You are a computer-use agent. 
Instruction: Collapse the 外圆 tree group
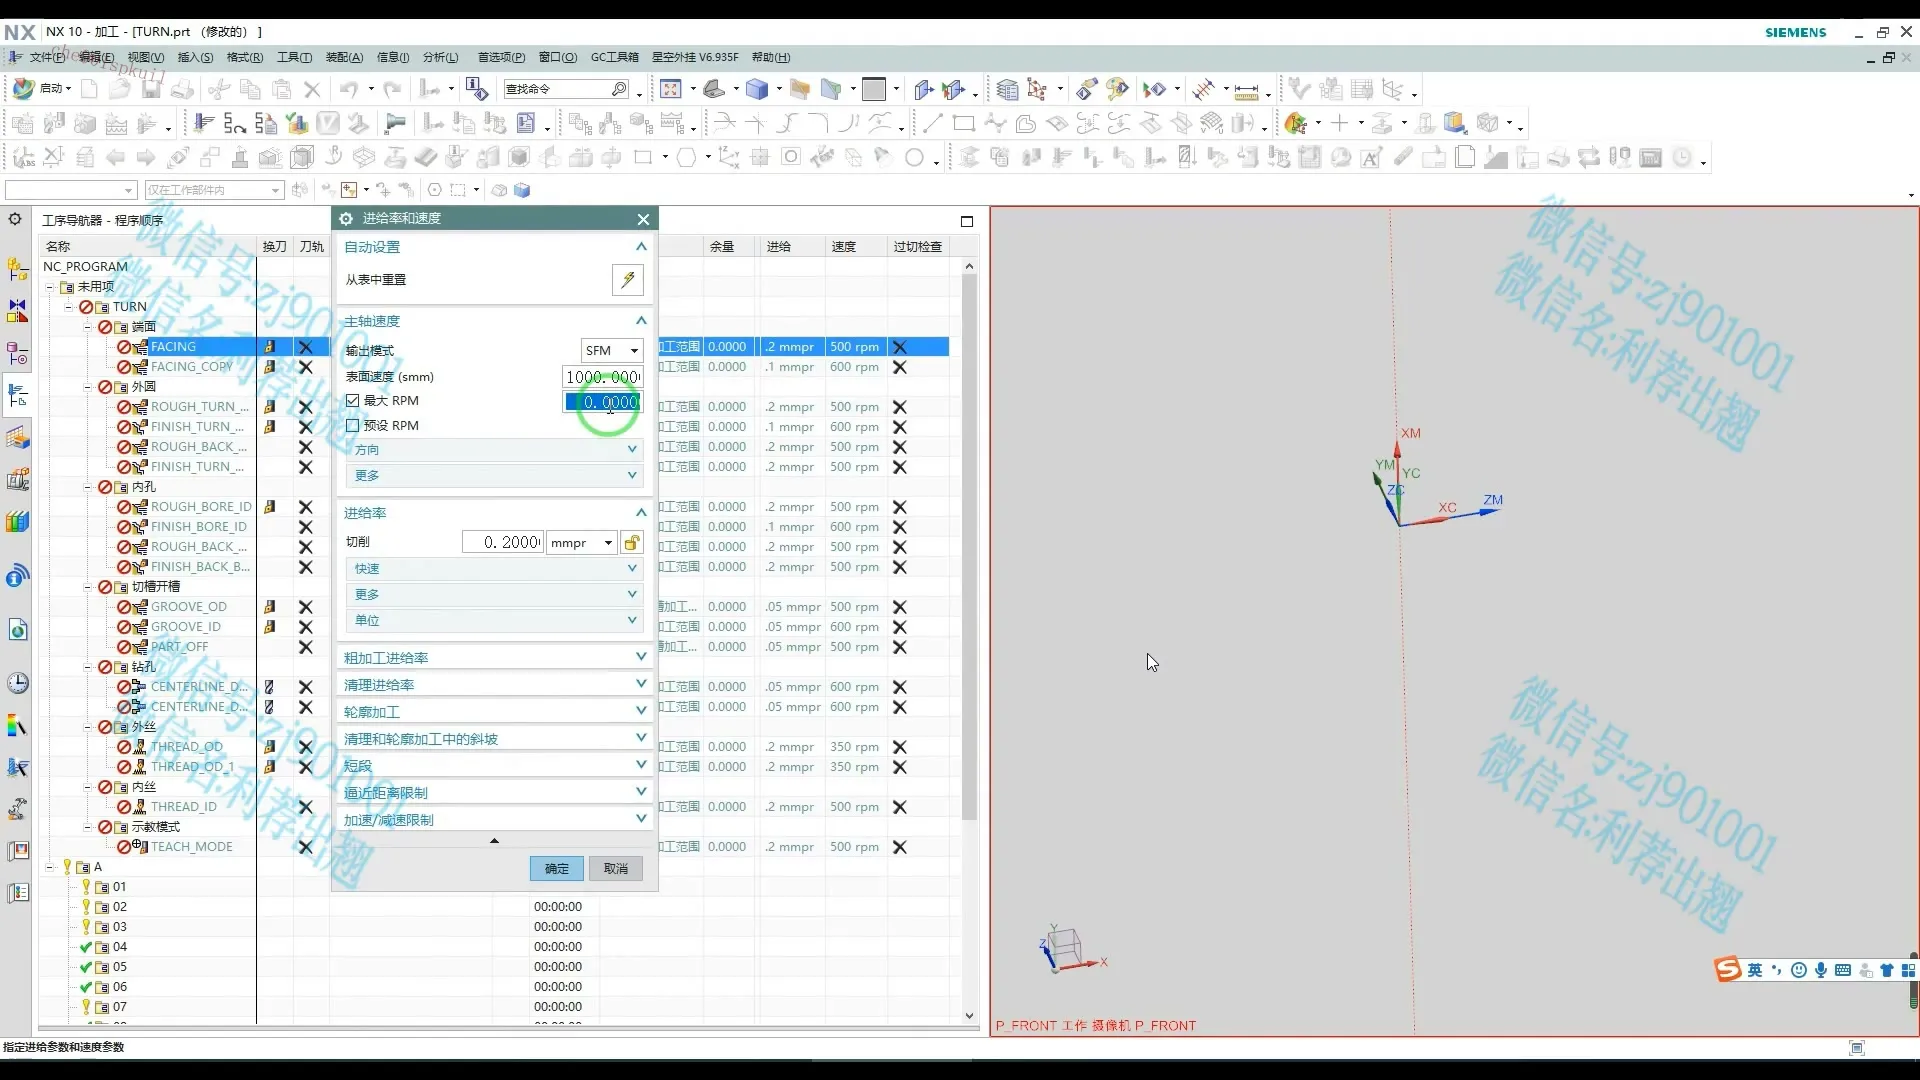(88, 387)
